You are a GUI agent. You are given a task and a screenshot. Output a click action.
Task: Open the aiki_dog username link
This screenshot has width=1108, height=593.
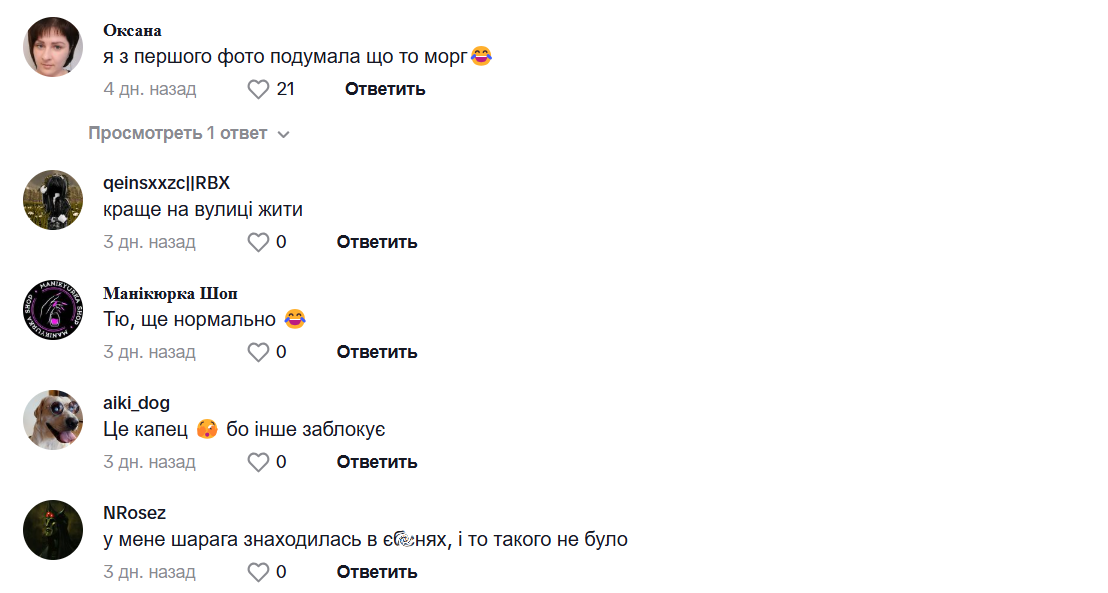tap(136, 403)
